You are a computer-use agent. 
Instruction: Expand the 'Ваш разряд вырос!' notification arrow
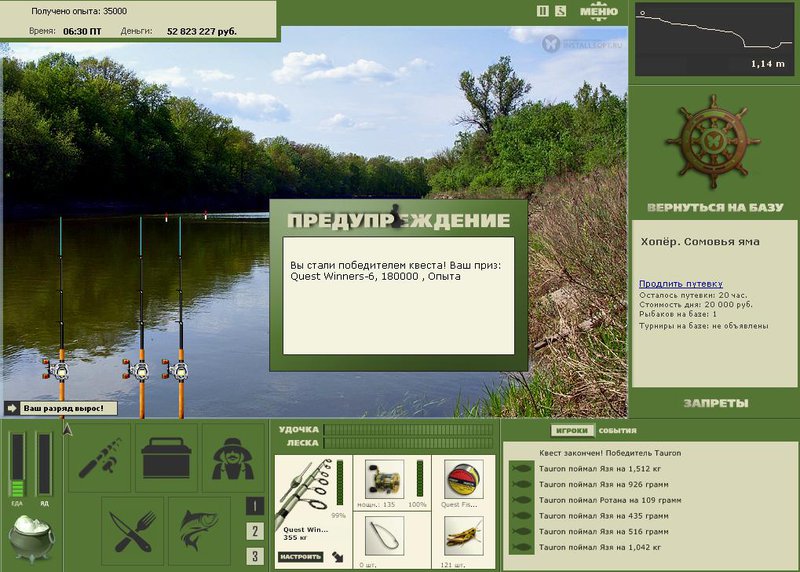12,408
